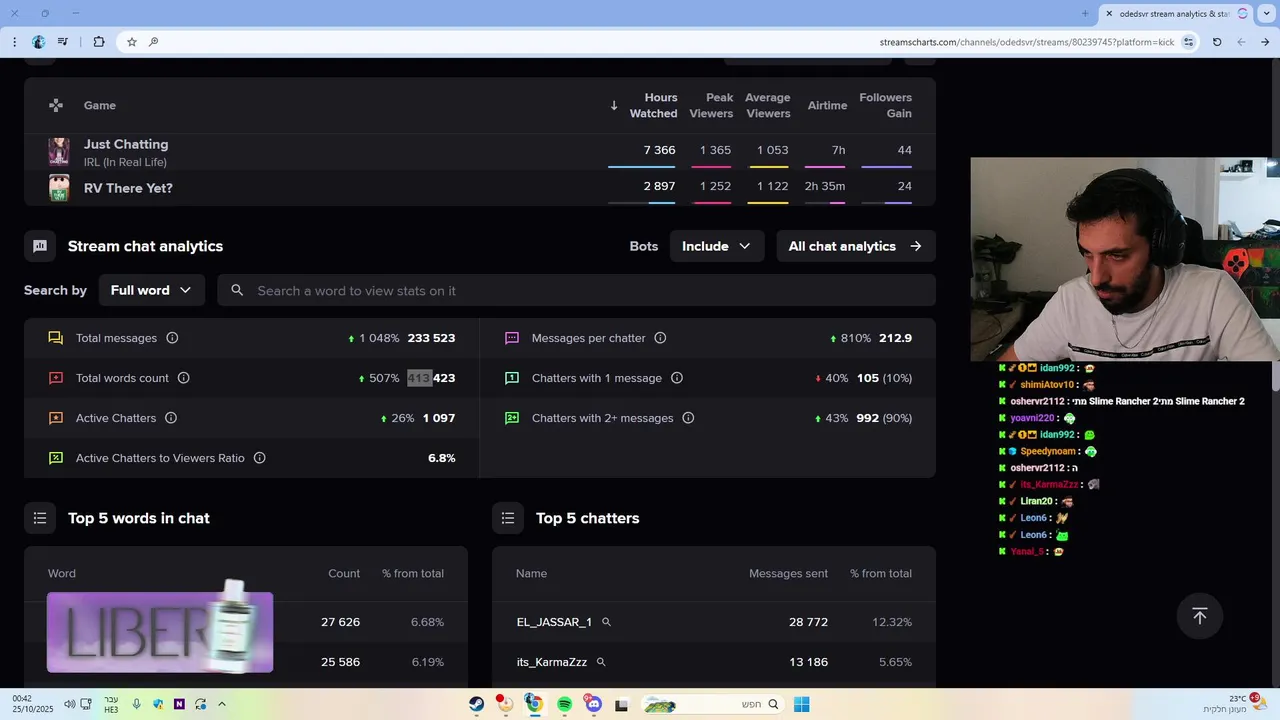
Task: Click the Total messages info icon
Action: point(172,338)
